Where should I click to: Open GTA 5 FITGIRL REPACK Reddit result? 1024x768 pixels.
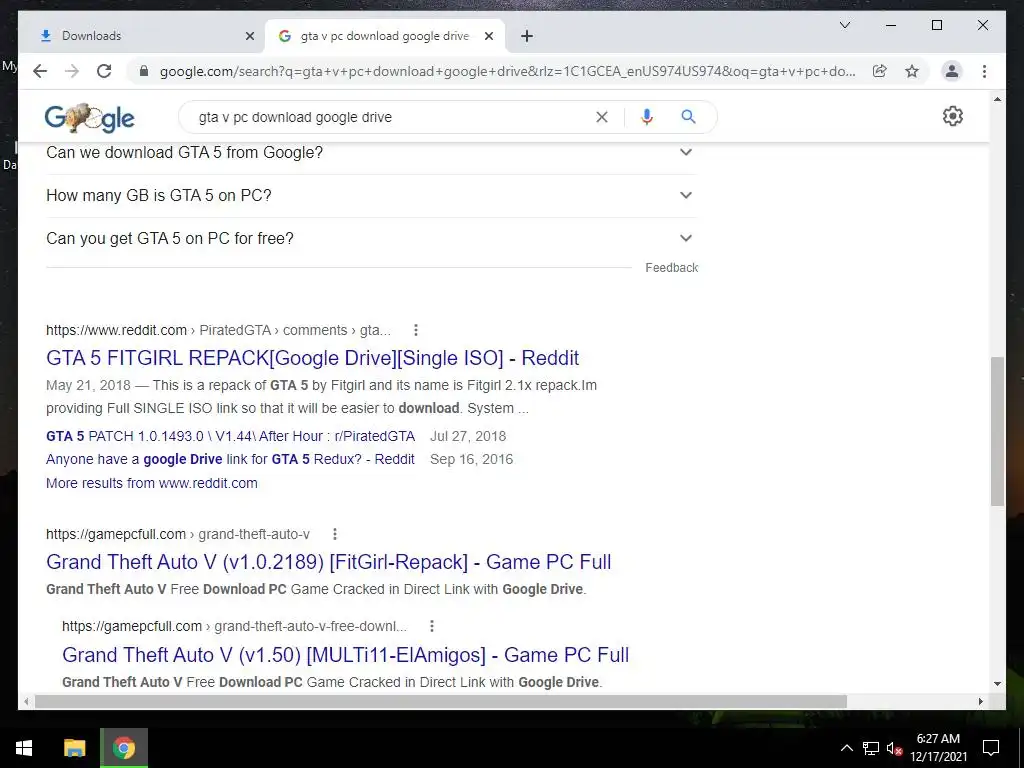[312, 358]
